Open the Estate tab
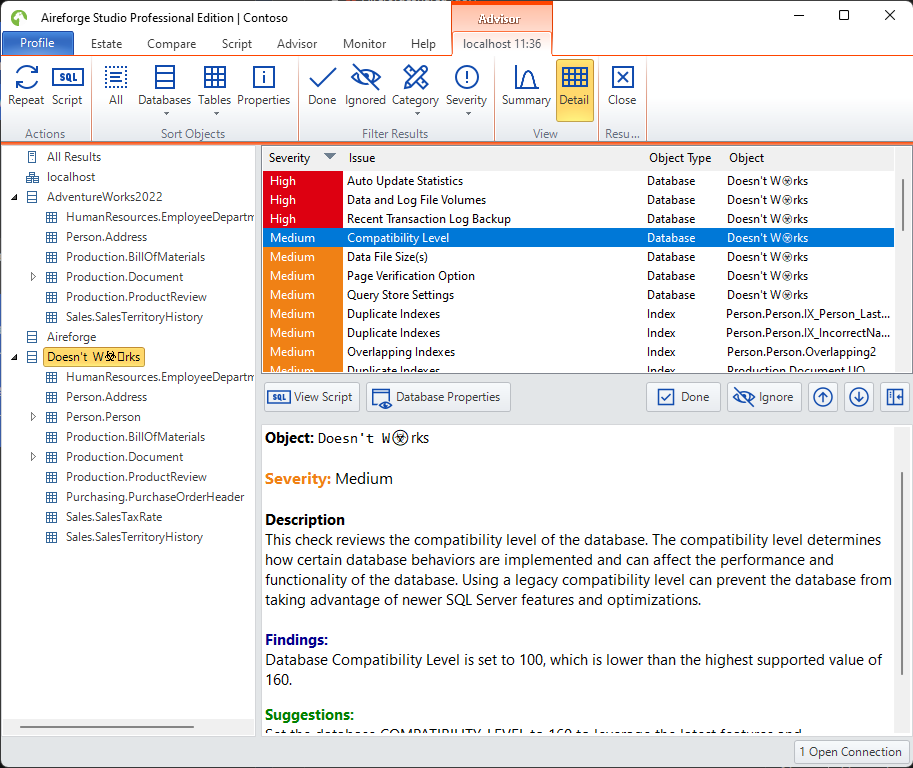Screen dimensions: 913x768 pos(106,44)
